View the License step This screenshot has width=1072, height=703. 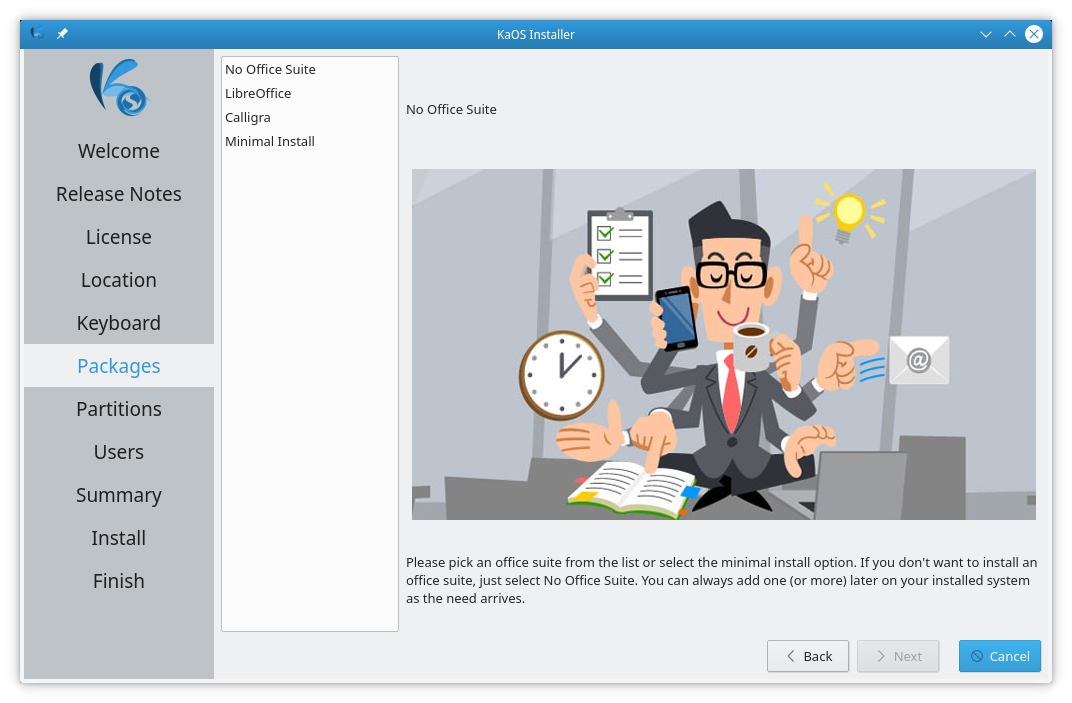pyautogui.click(x=118, y=236)
